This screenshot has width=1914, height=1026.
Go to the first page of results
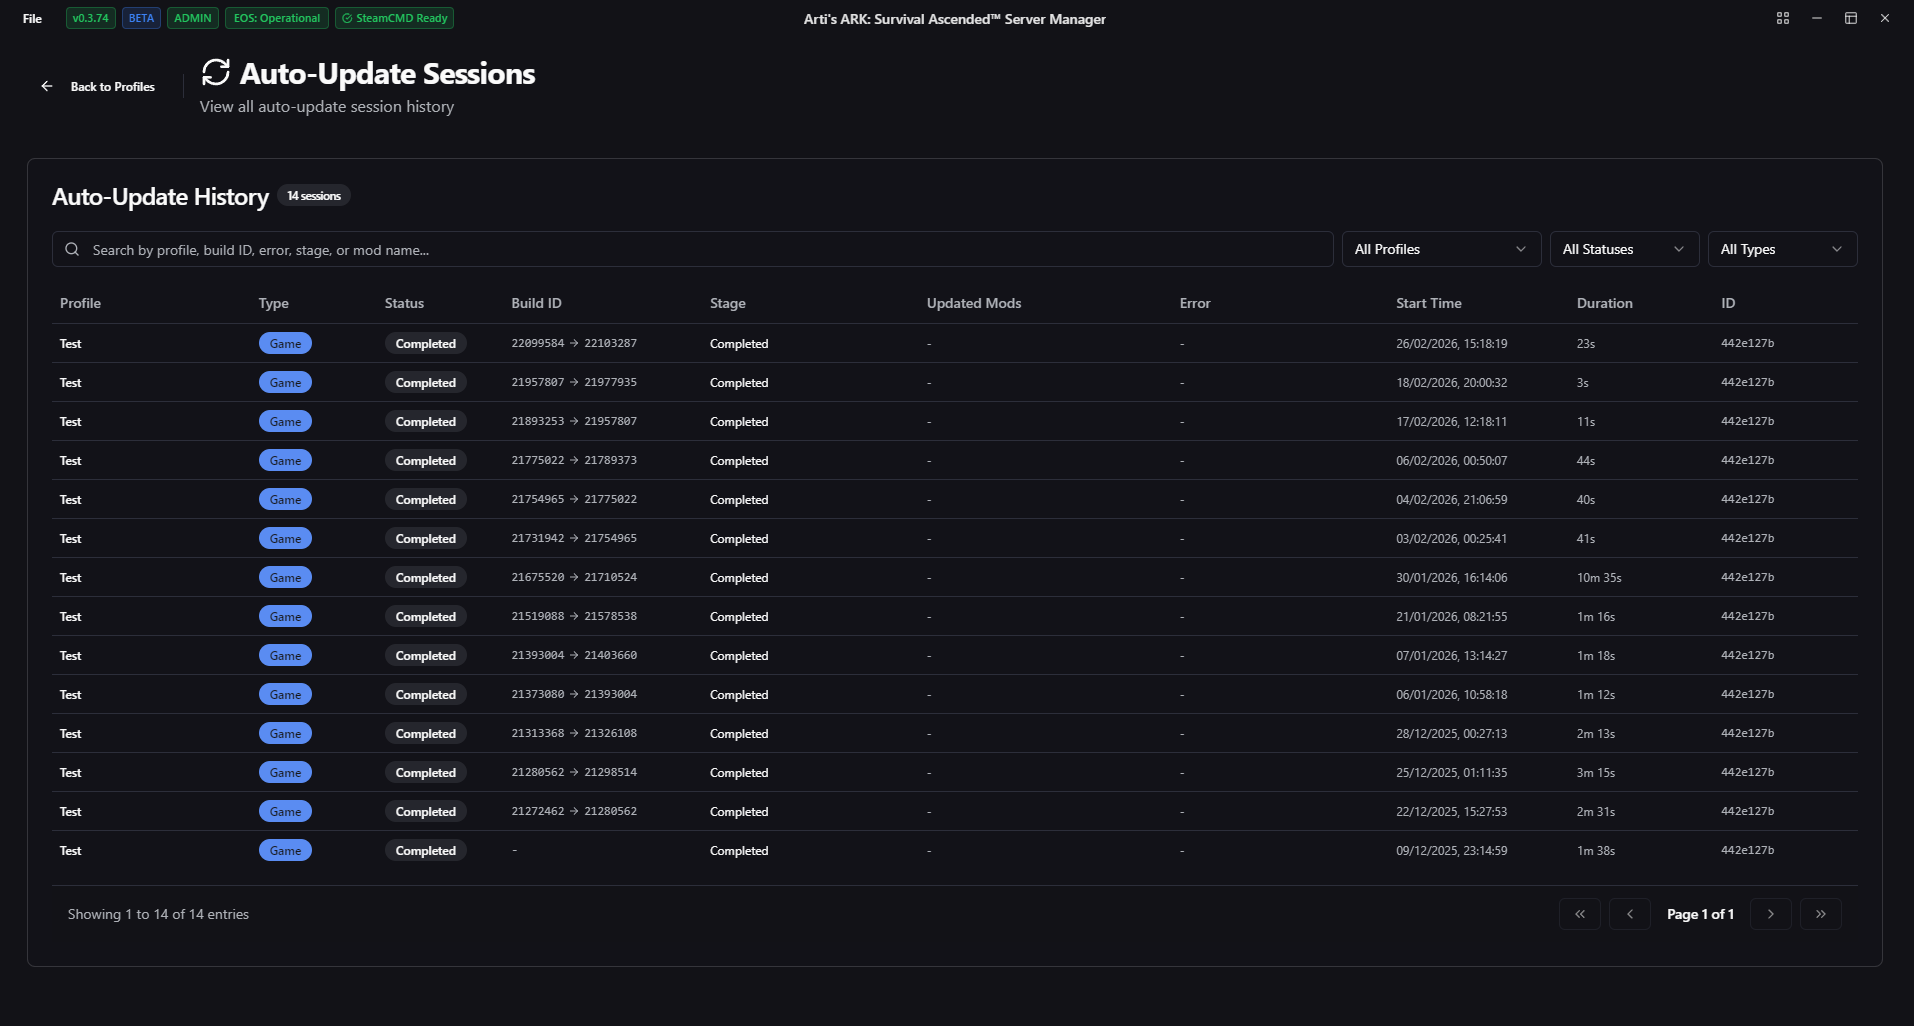(1579, 914)
